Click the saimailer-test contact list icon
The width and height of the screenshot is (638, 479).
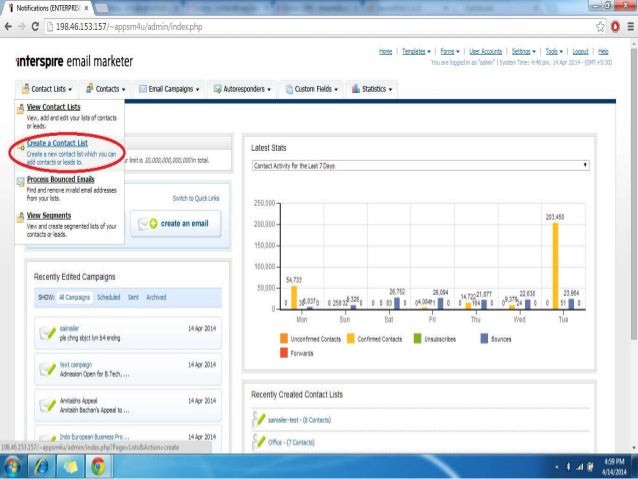pyautogui.click(x=259, y=419)
